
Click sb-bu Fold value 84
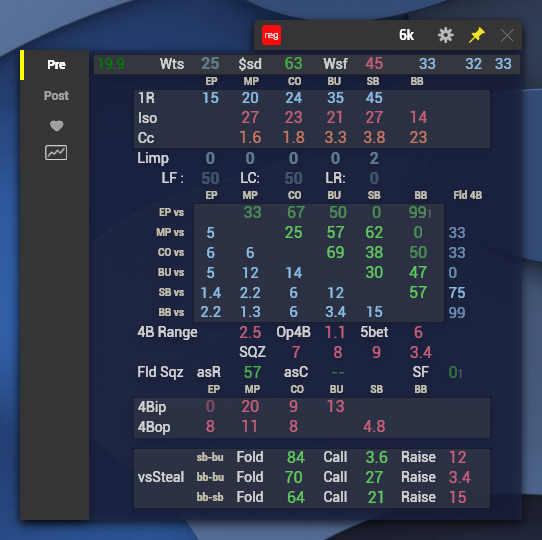click(296, 457)
